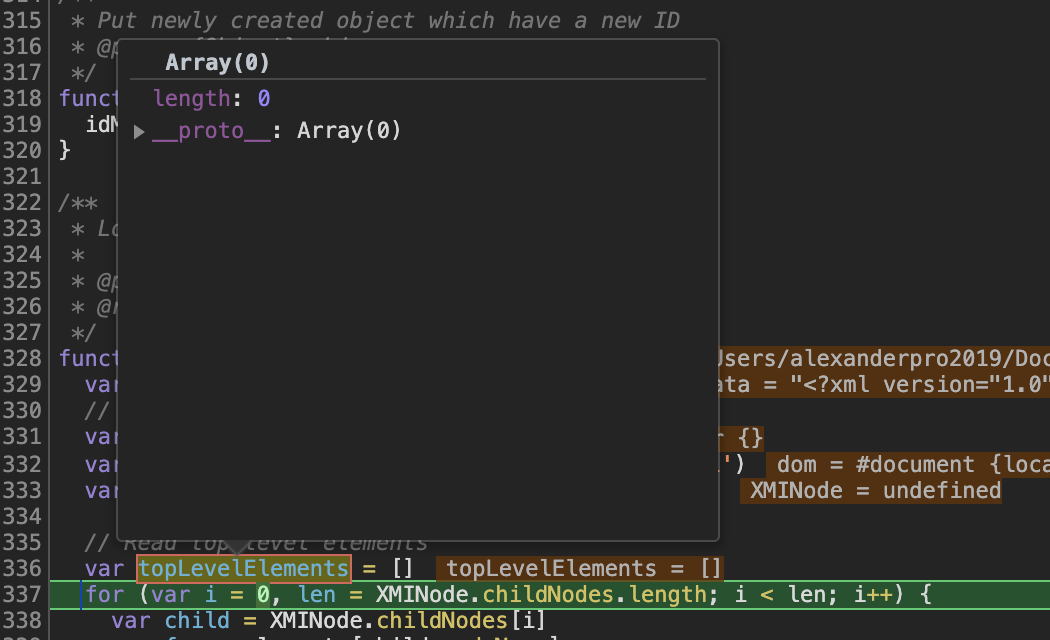Click the variable i in the loop header

click(210, 593)
